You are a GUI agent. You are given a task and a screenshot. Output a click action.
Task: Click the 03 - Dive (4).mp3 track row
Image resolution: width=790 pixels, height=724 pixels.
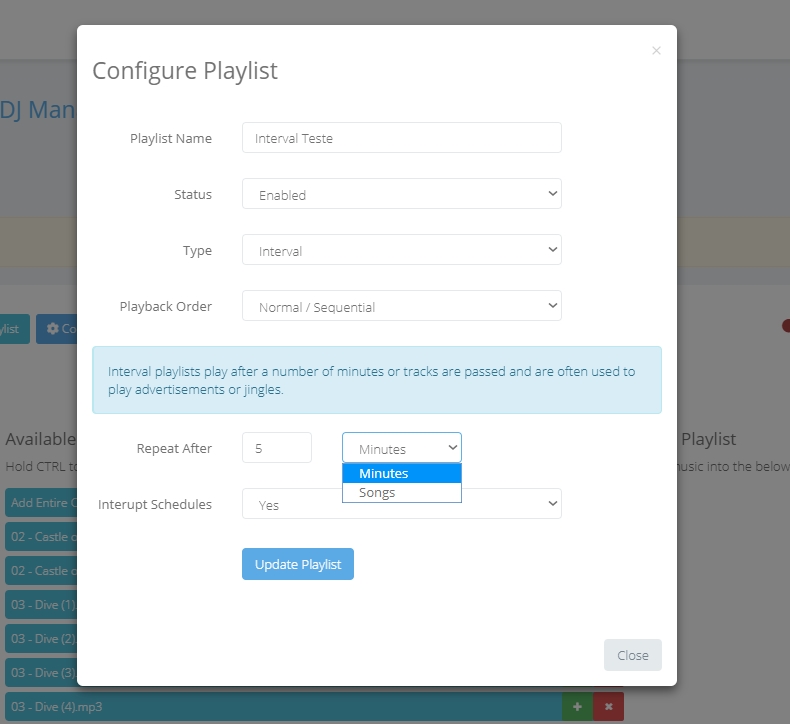click(283, 707)
